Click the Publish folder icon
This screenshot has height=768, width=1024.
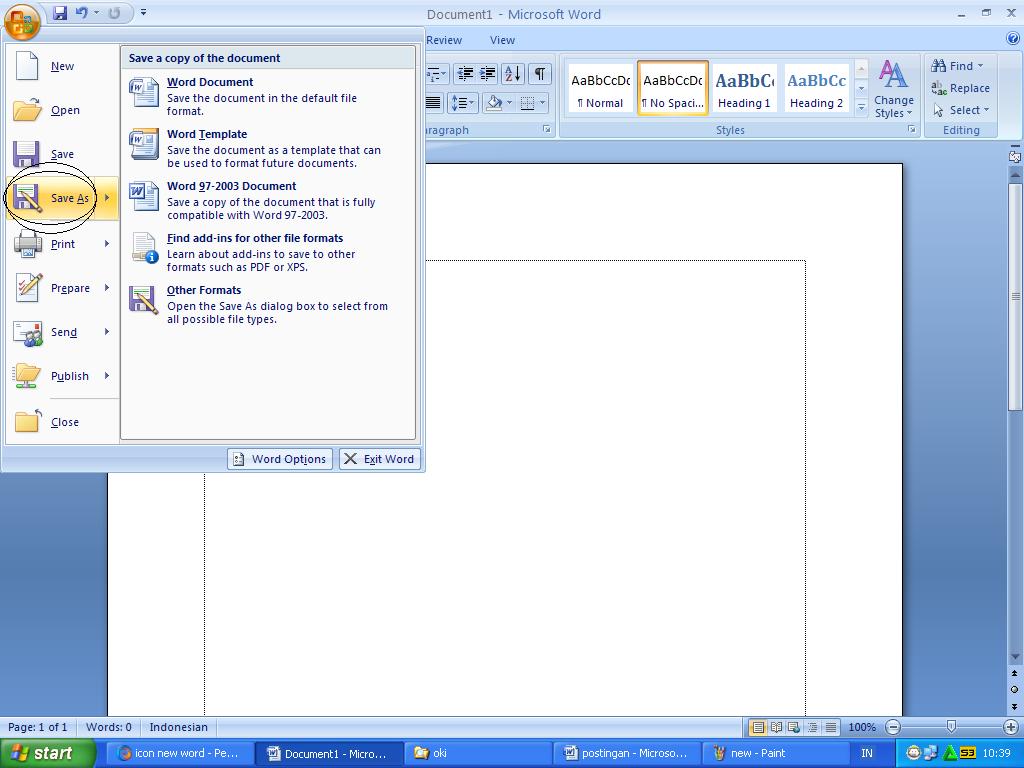point(28,376)
